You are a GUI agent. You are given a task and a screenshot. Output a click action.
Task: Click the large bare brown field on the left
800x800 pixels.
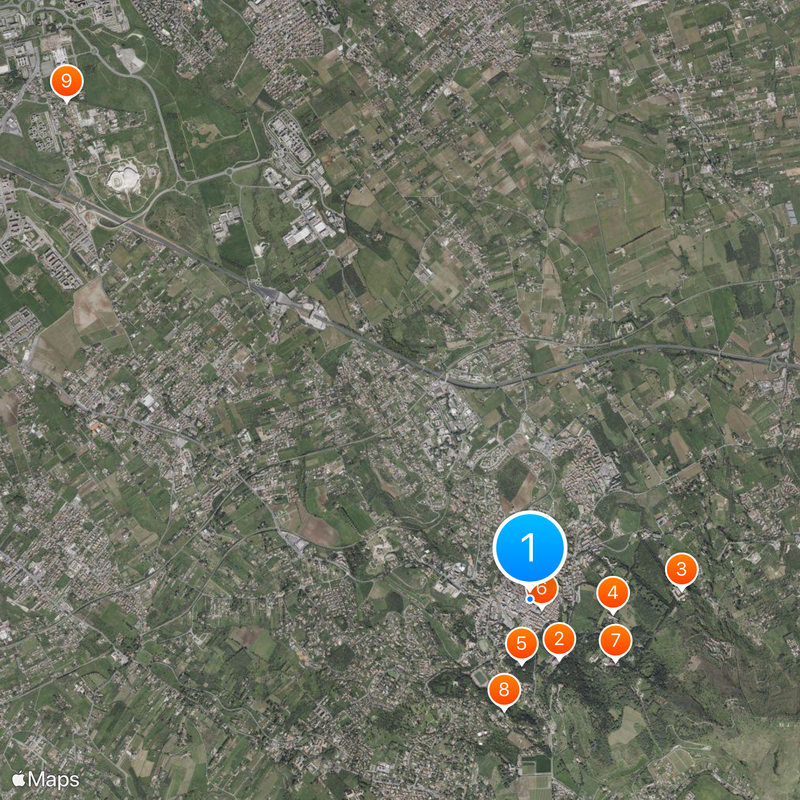pos(93,306)
